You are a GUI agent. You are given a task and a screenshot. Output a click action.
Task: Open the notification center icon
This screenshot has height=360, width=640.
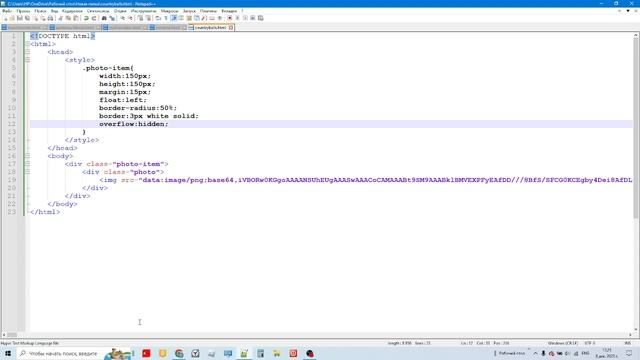click(629, 353)
